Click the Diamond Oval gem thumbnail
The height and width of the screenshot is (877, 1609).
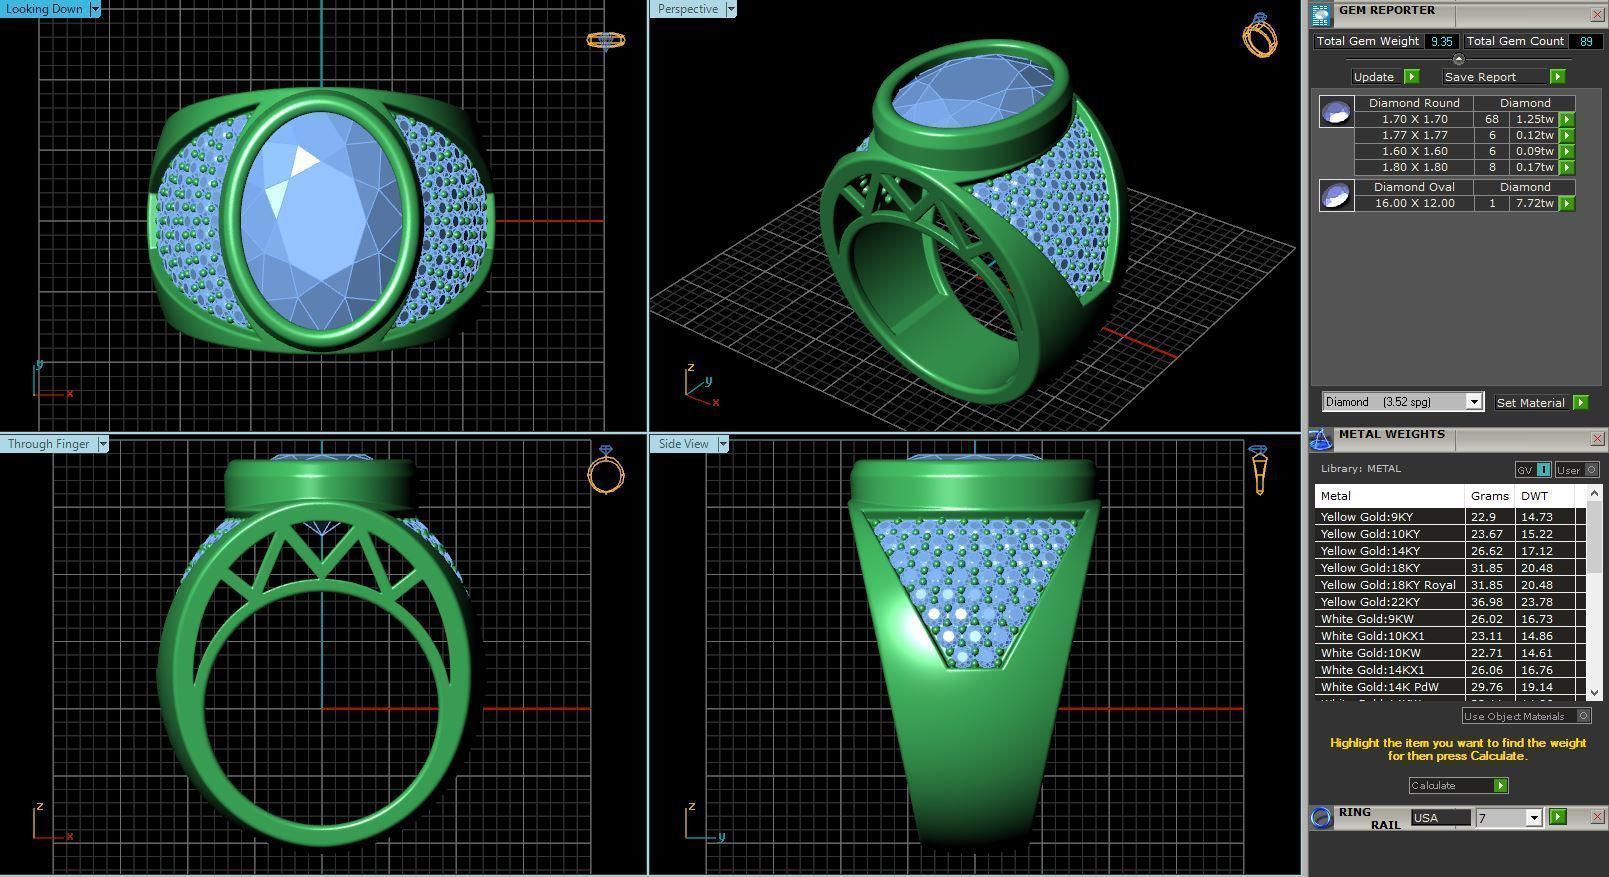click(x=1336, y=196)
